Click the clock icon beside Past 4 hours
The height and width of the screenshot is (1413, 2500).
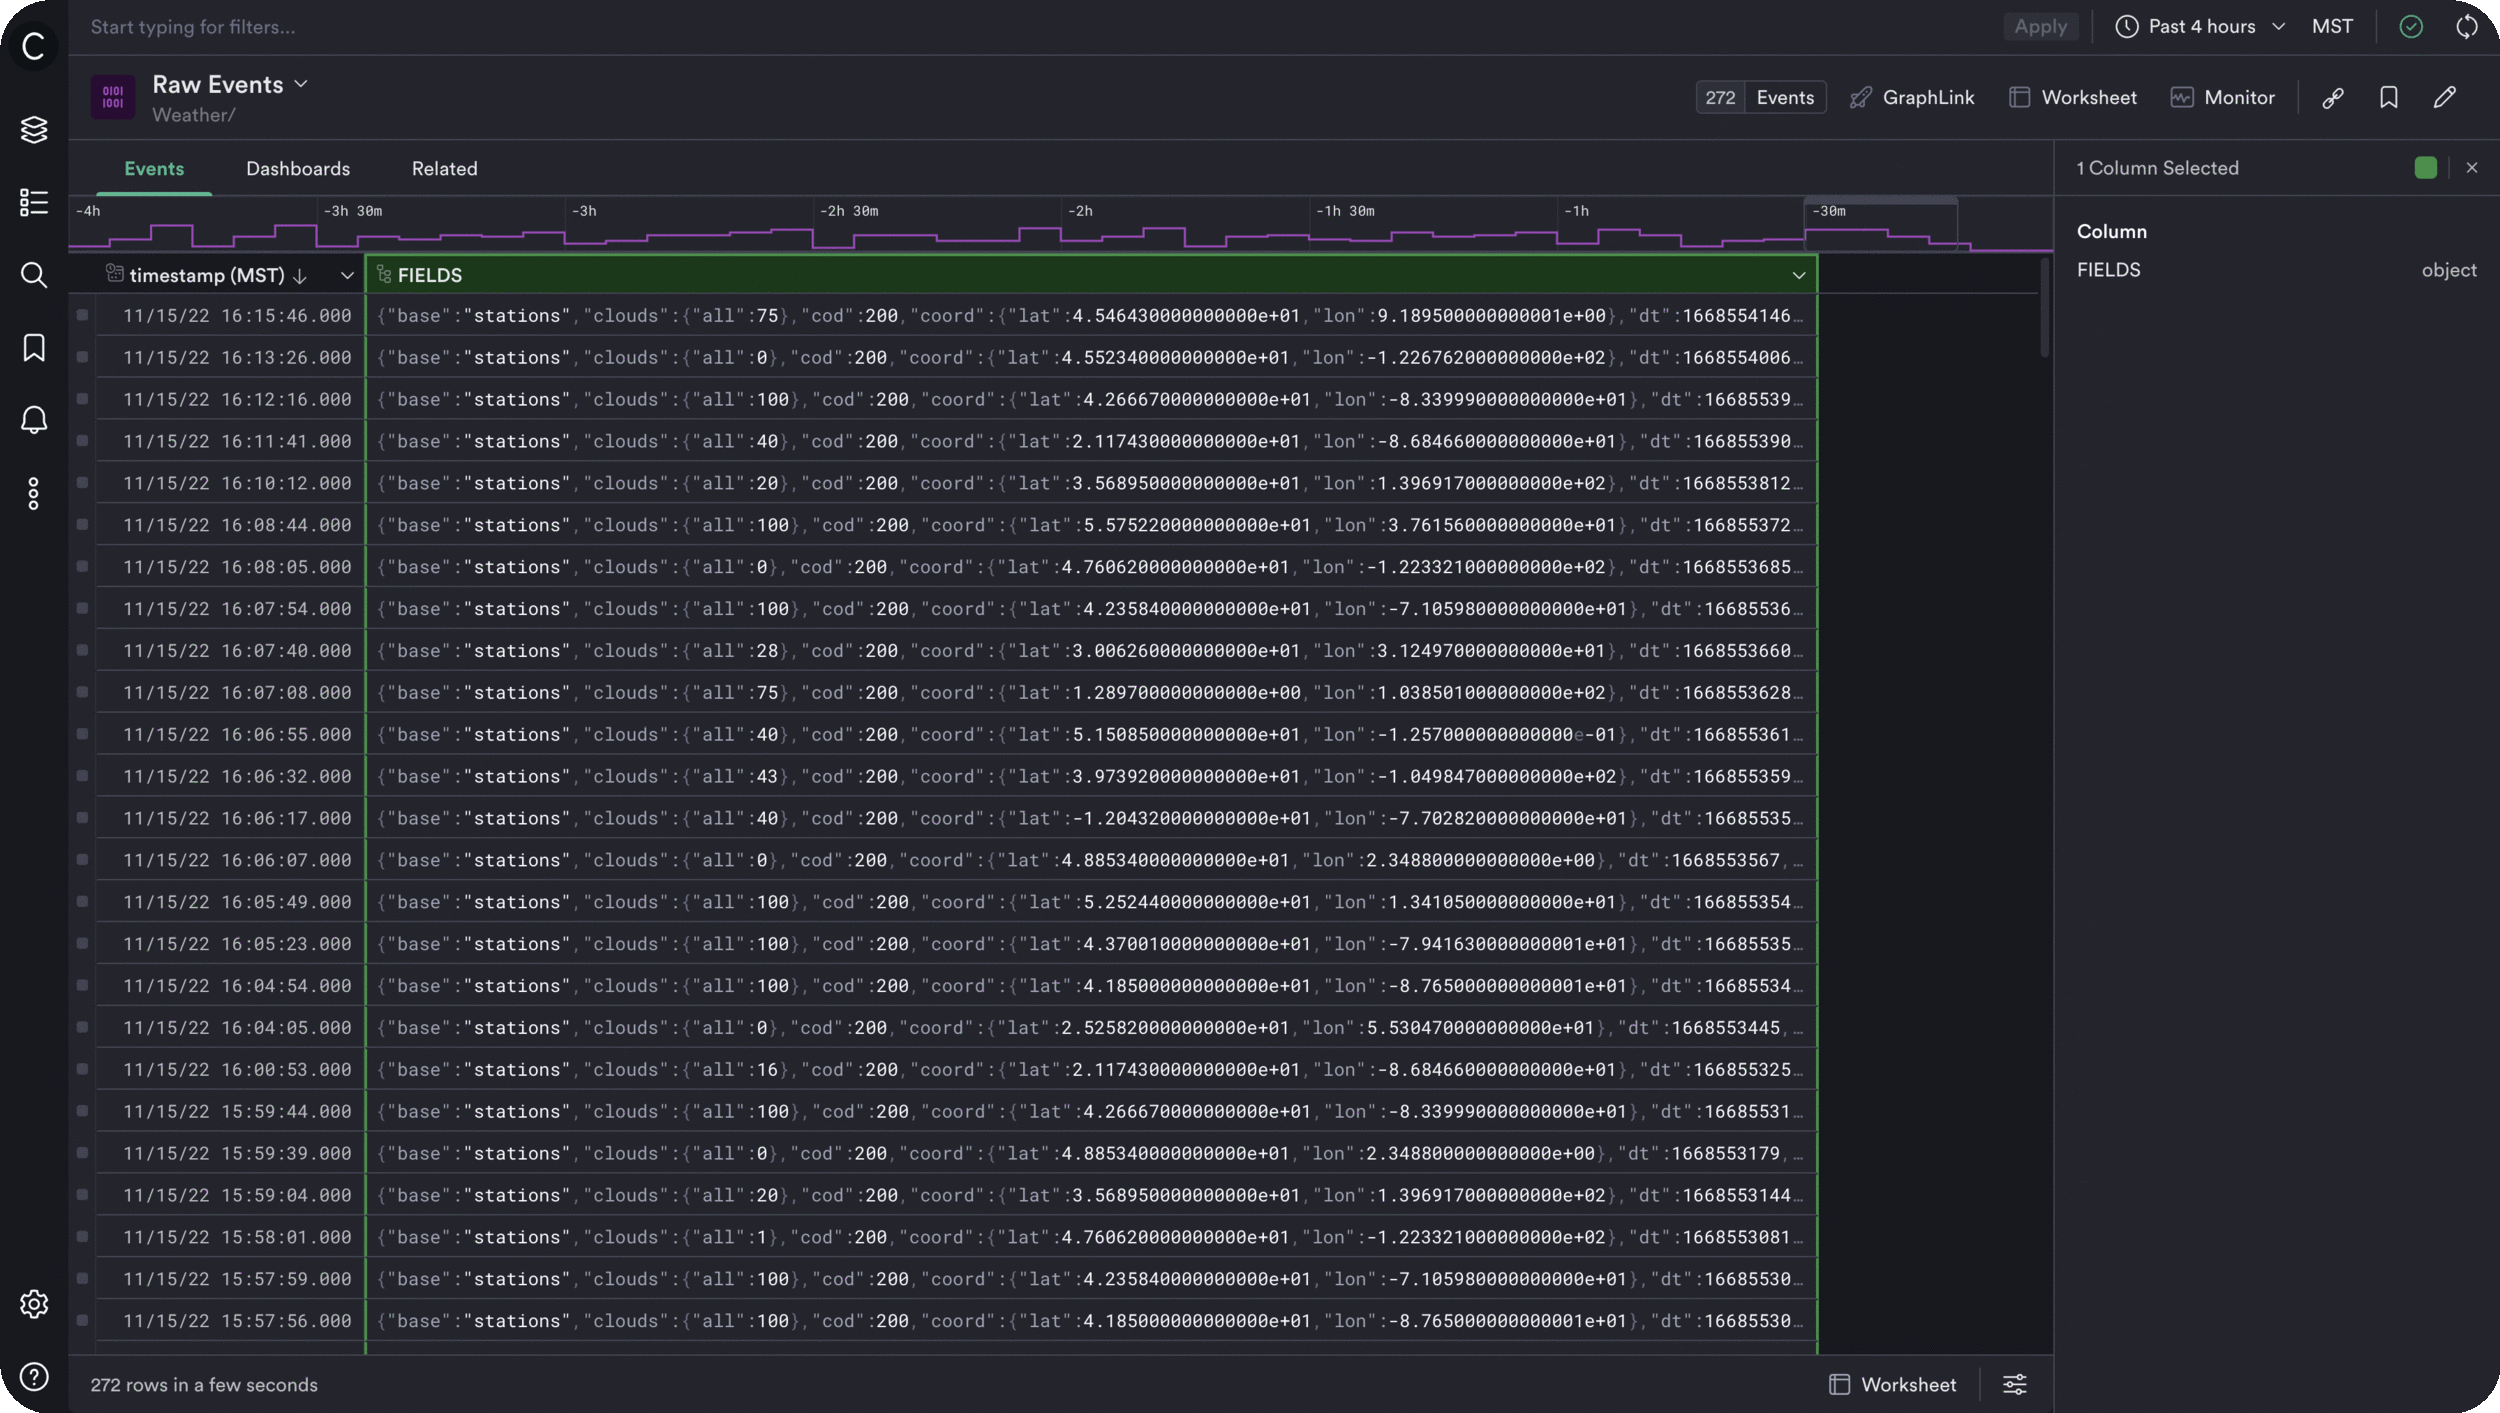pos(2127,27)
